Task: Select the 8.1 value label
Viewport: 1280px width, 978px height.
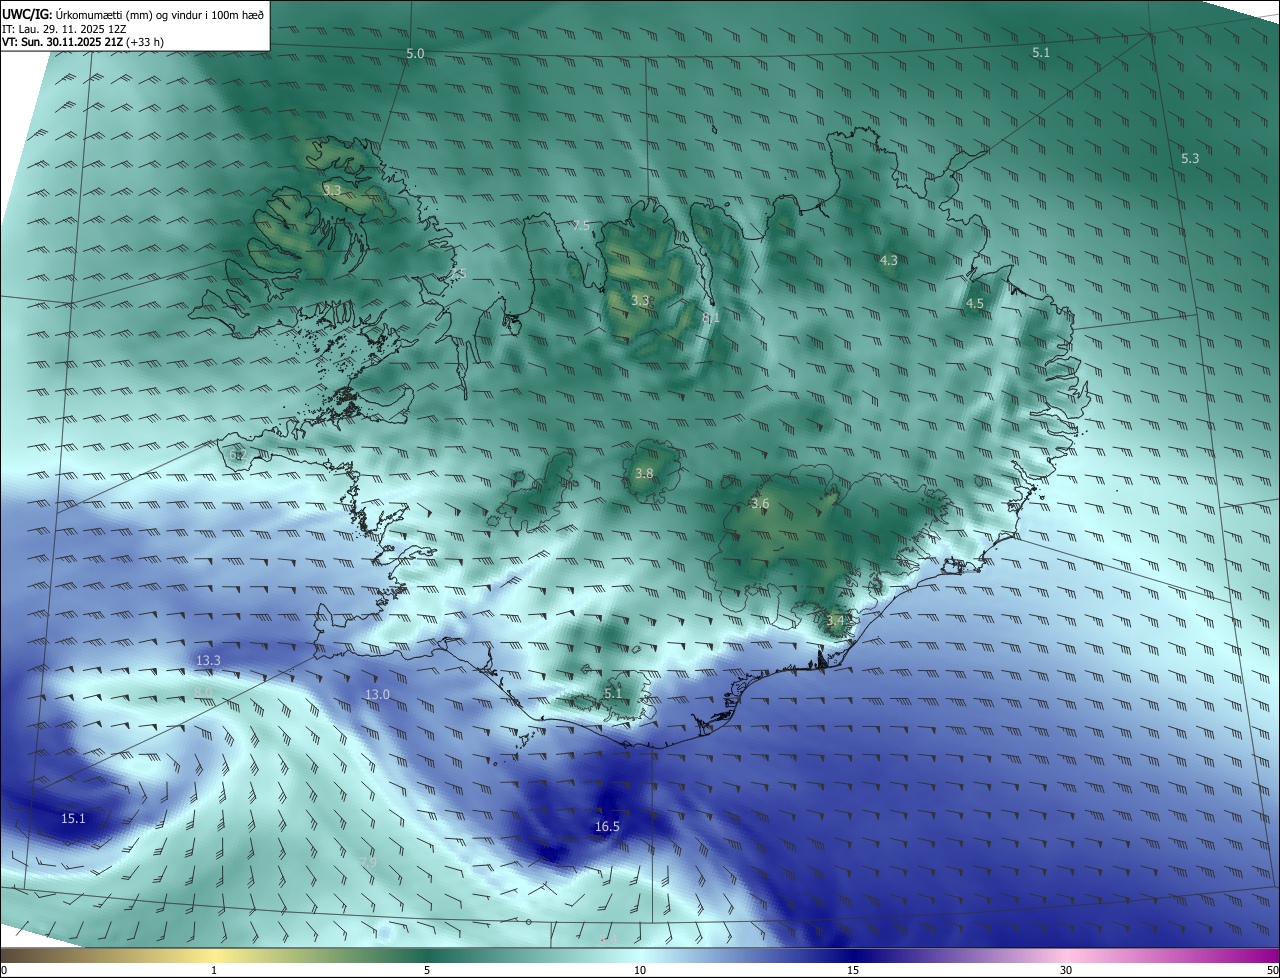Action: (x=711, y=317)
